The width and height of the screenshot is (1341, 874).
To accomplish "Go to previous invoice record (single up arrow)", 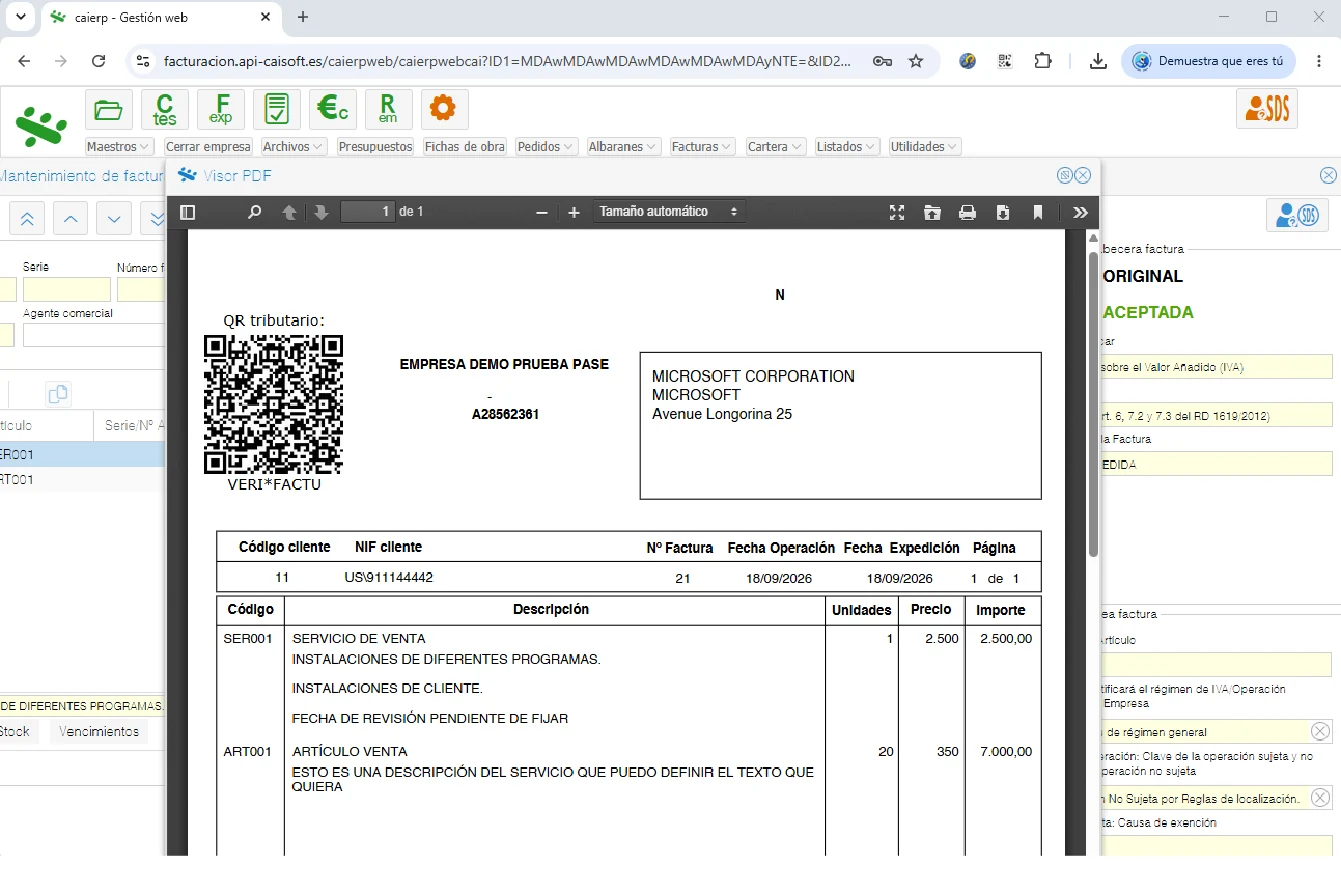I will (x=70, y=218).
